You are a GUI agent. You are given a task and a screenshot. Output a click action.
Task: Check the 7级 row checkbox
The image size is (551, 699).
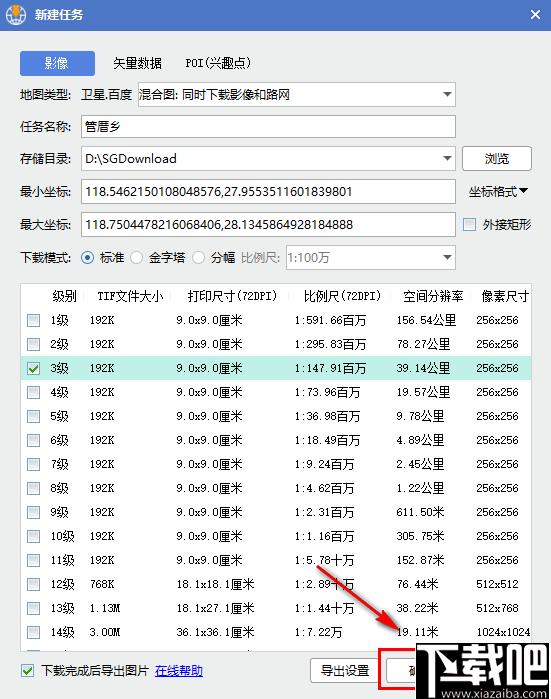pos(33,465)
